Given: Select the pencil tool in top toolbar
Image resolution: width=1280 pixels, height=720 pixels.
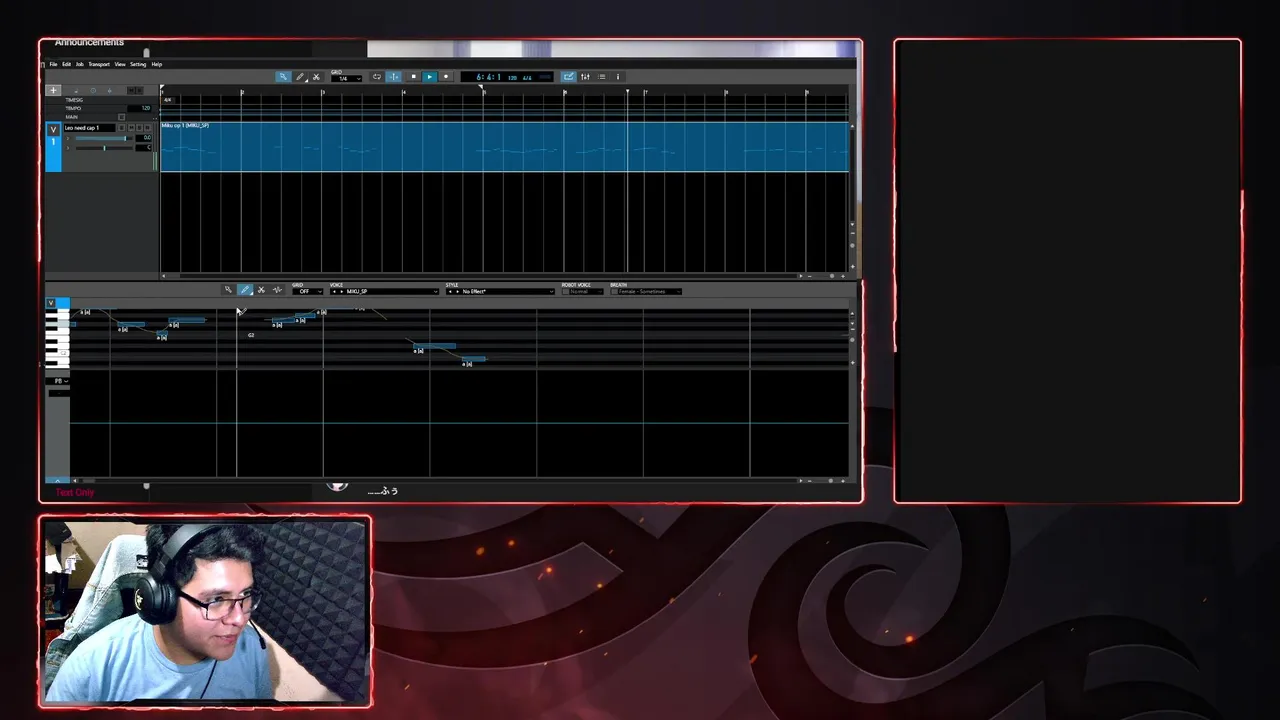Looking at the screenshot, I should [300, 77].
